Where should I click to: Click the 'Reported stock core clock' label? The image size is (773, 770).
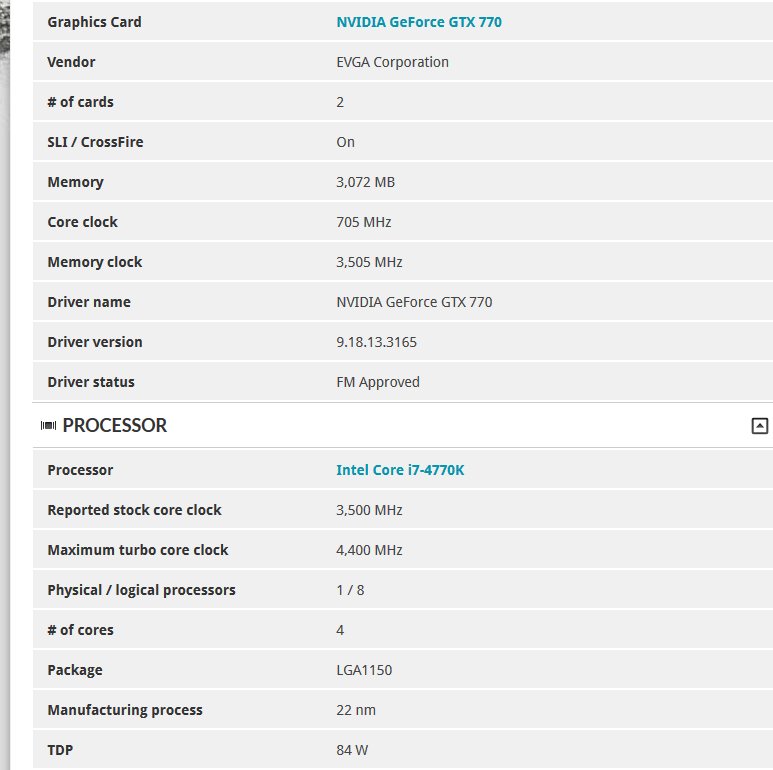pos(134,510)
